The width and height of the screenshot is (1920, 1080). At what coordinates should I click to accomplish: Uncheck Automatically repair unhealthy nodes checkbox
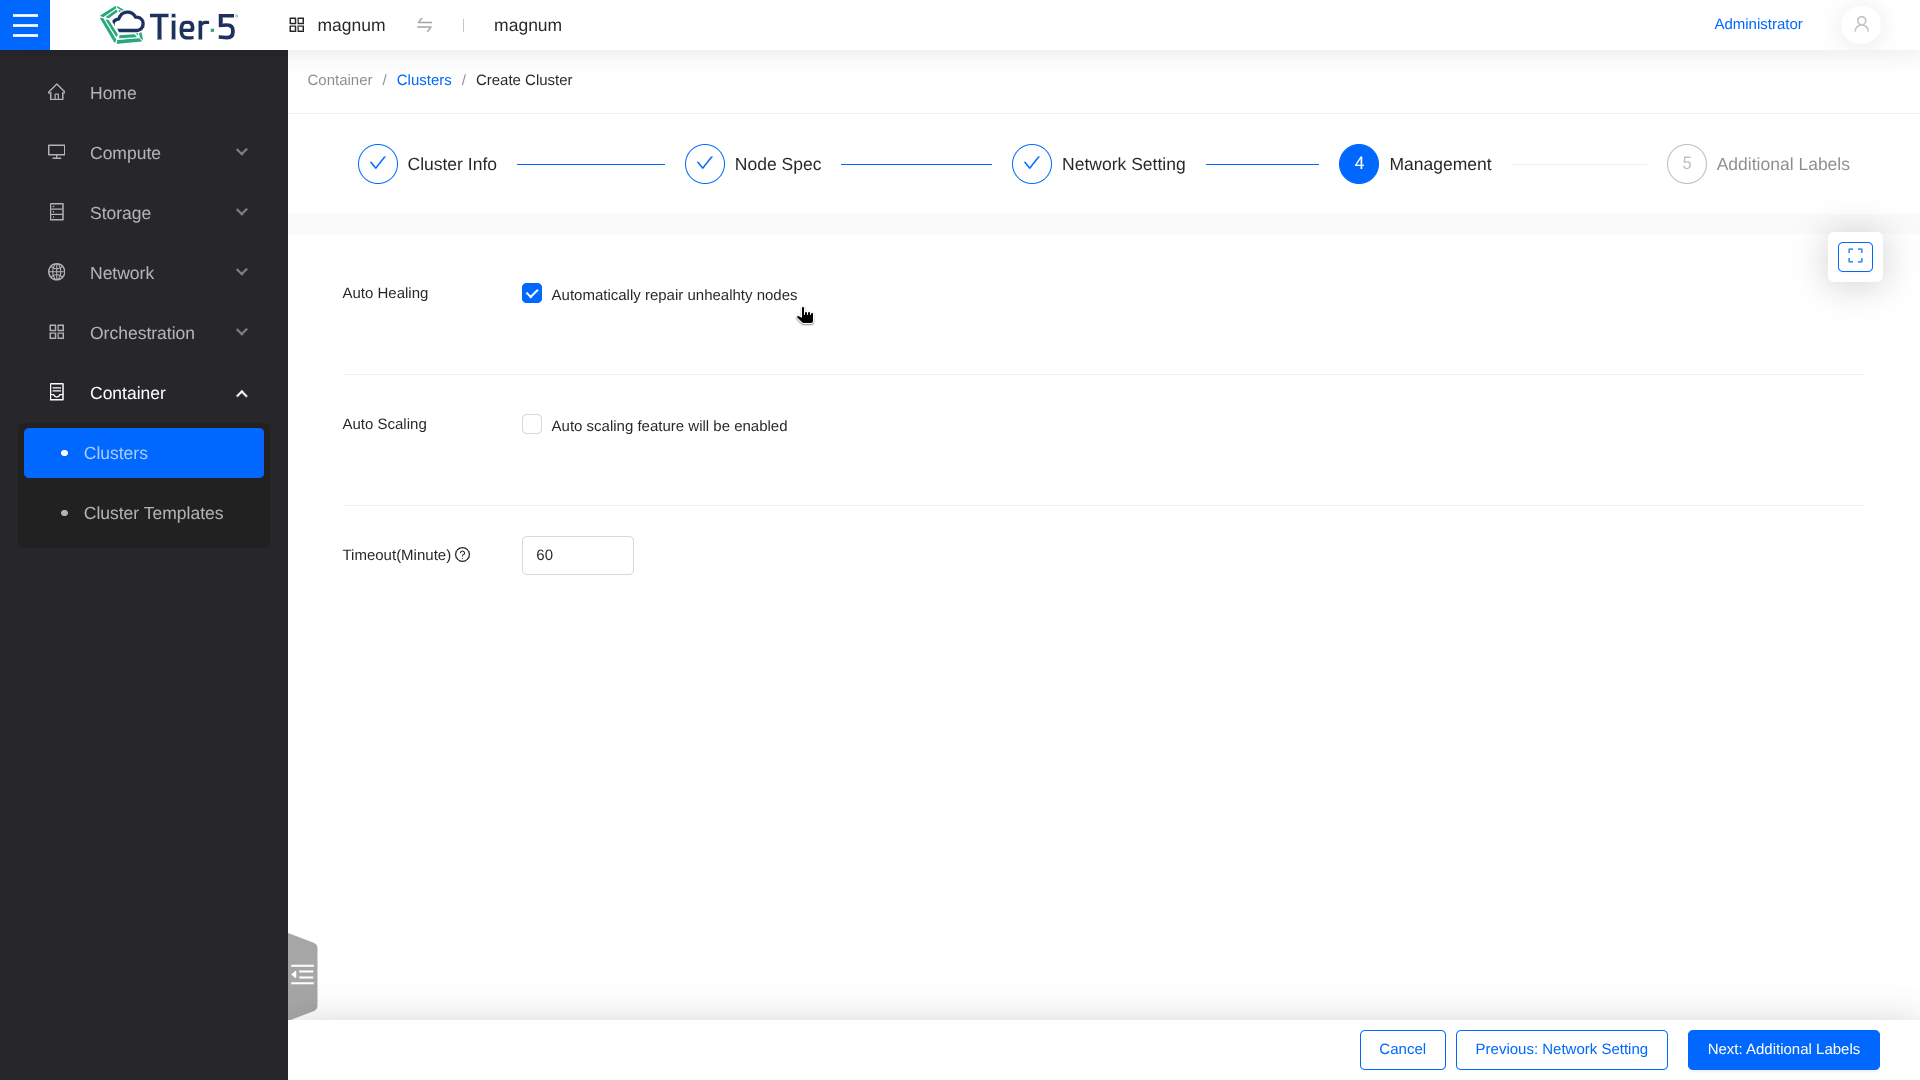pos(532,293)
